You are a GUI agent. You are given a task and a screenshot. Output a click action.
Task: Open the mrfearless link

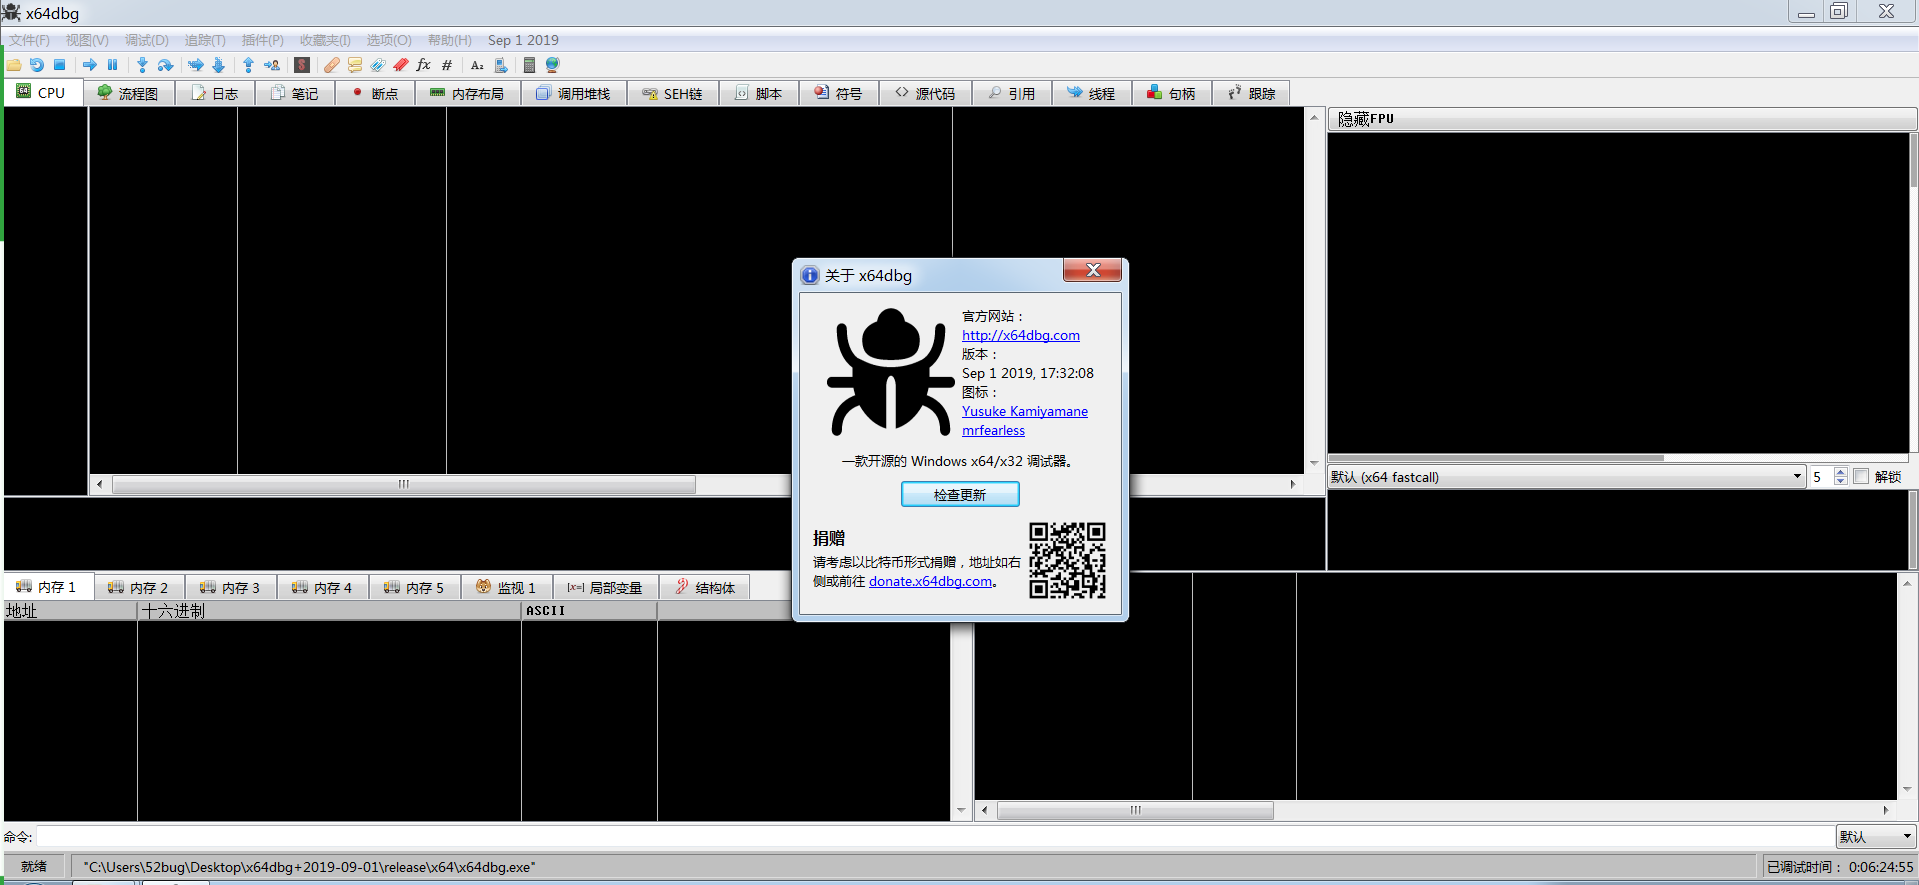point(993,430)
